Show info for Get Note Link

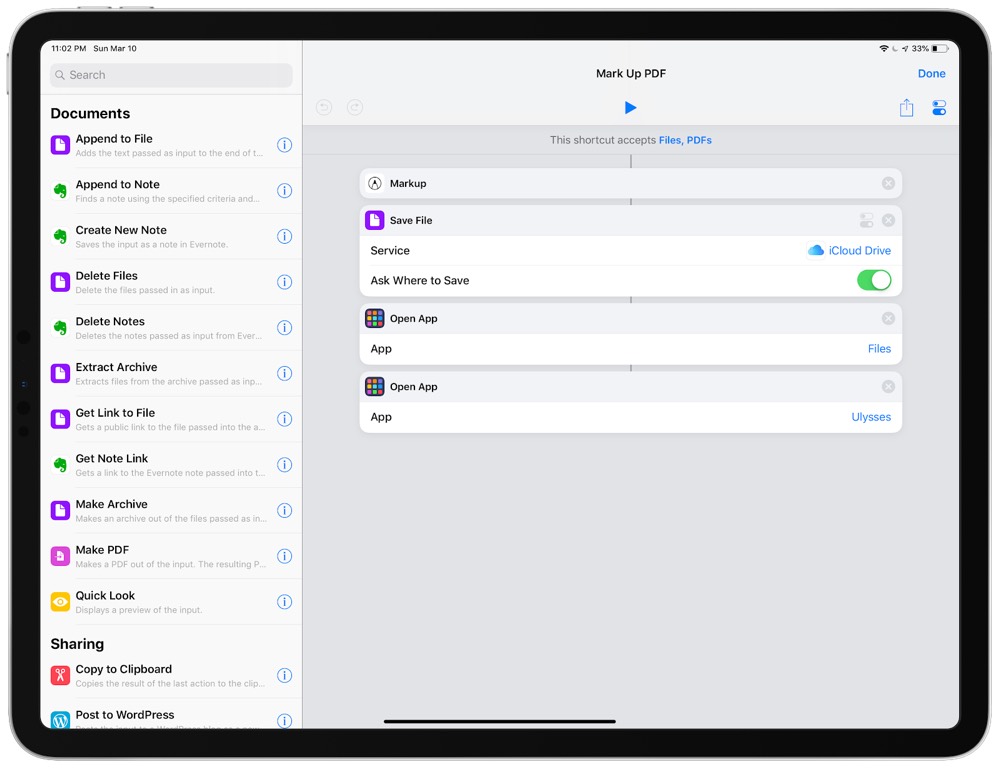tap(284, 465)
